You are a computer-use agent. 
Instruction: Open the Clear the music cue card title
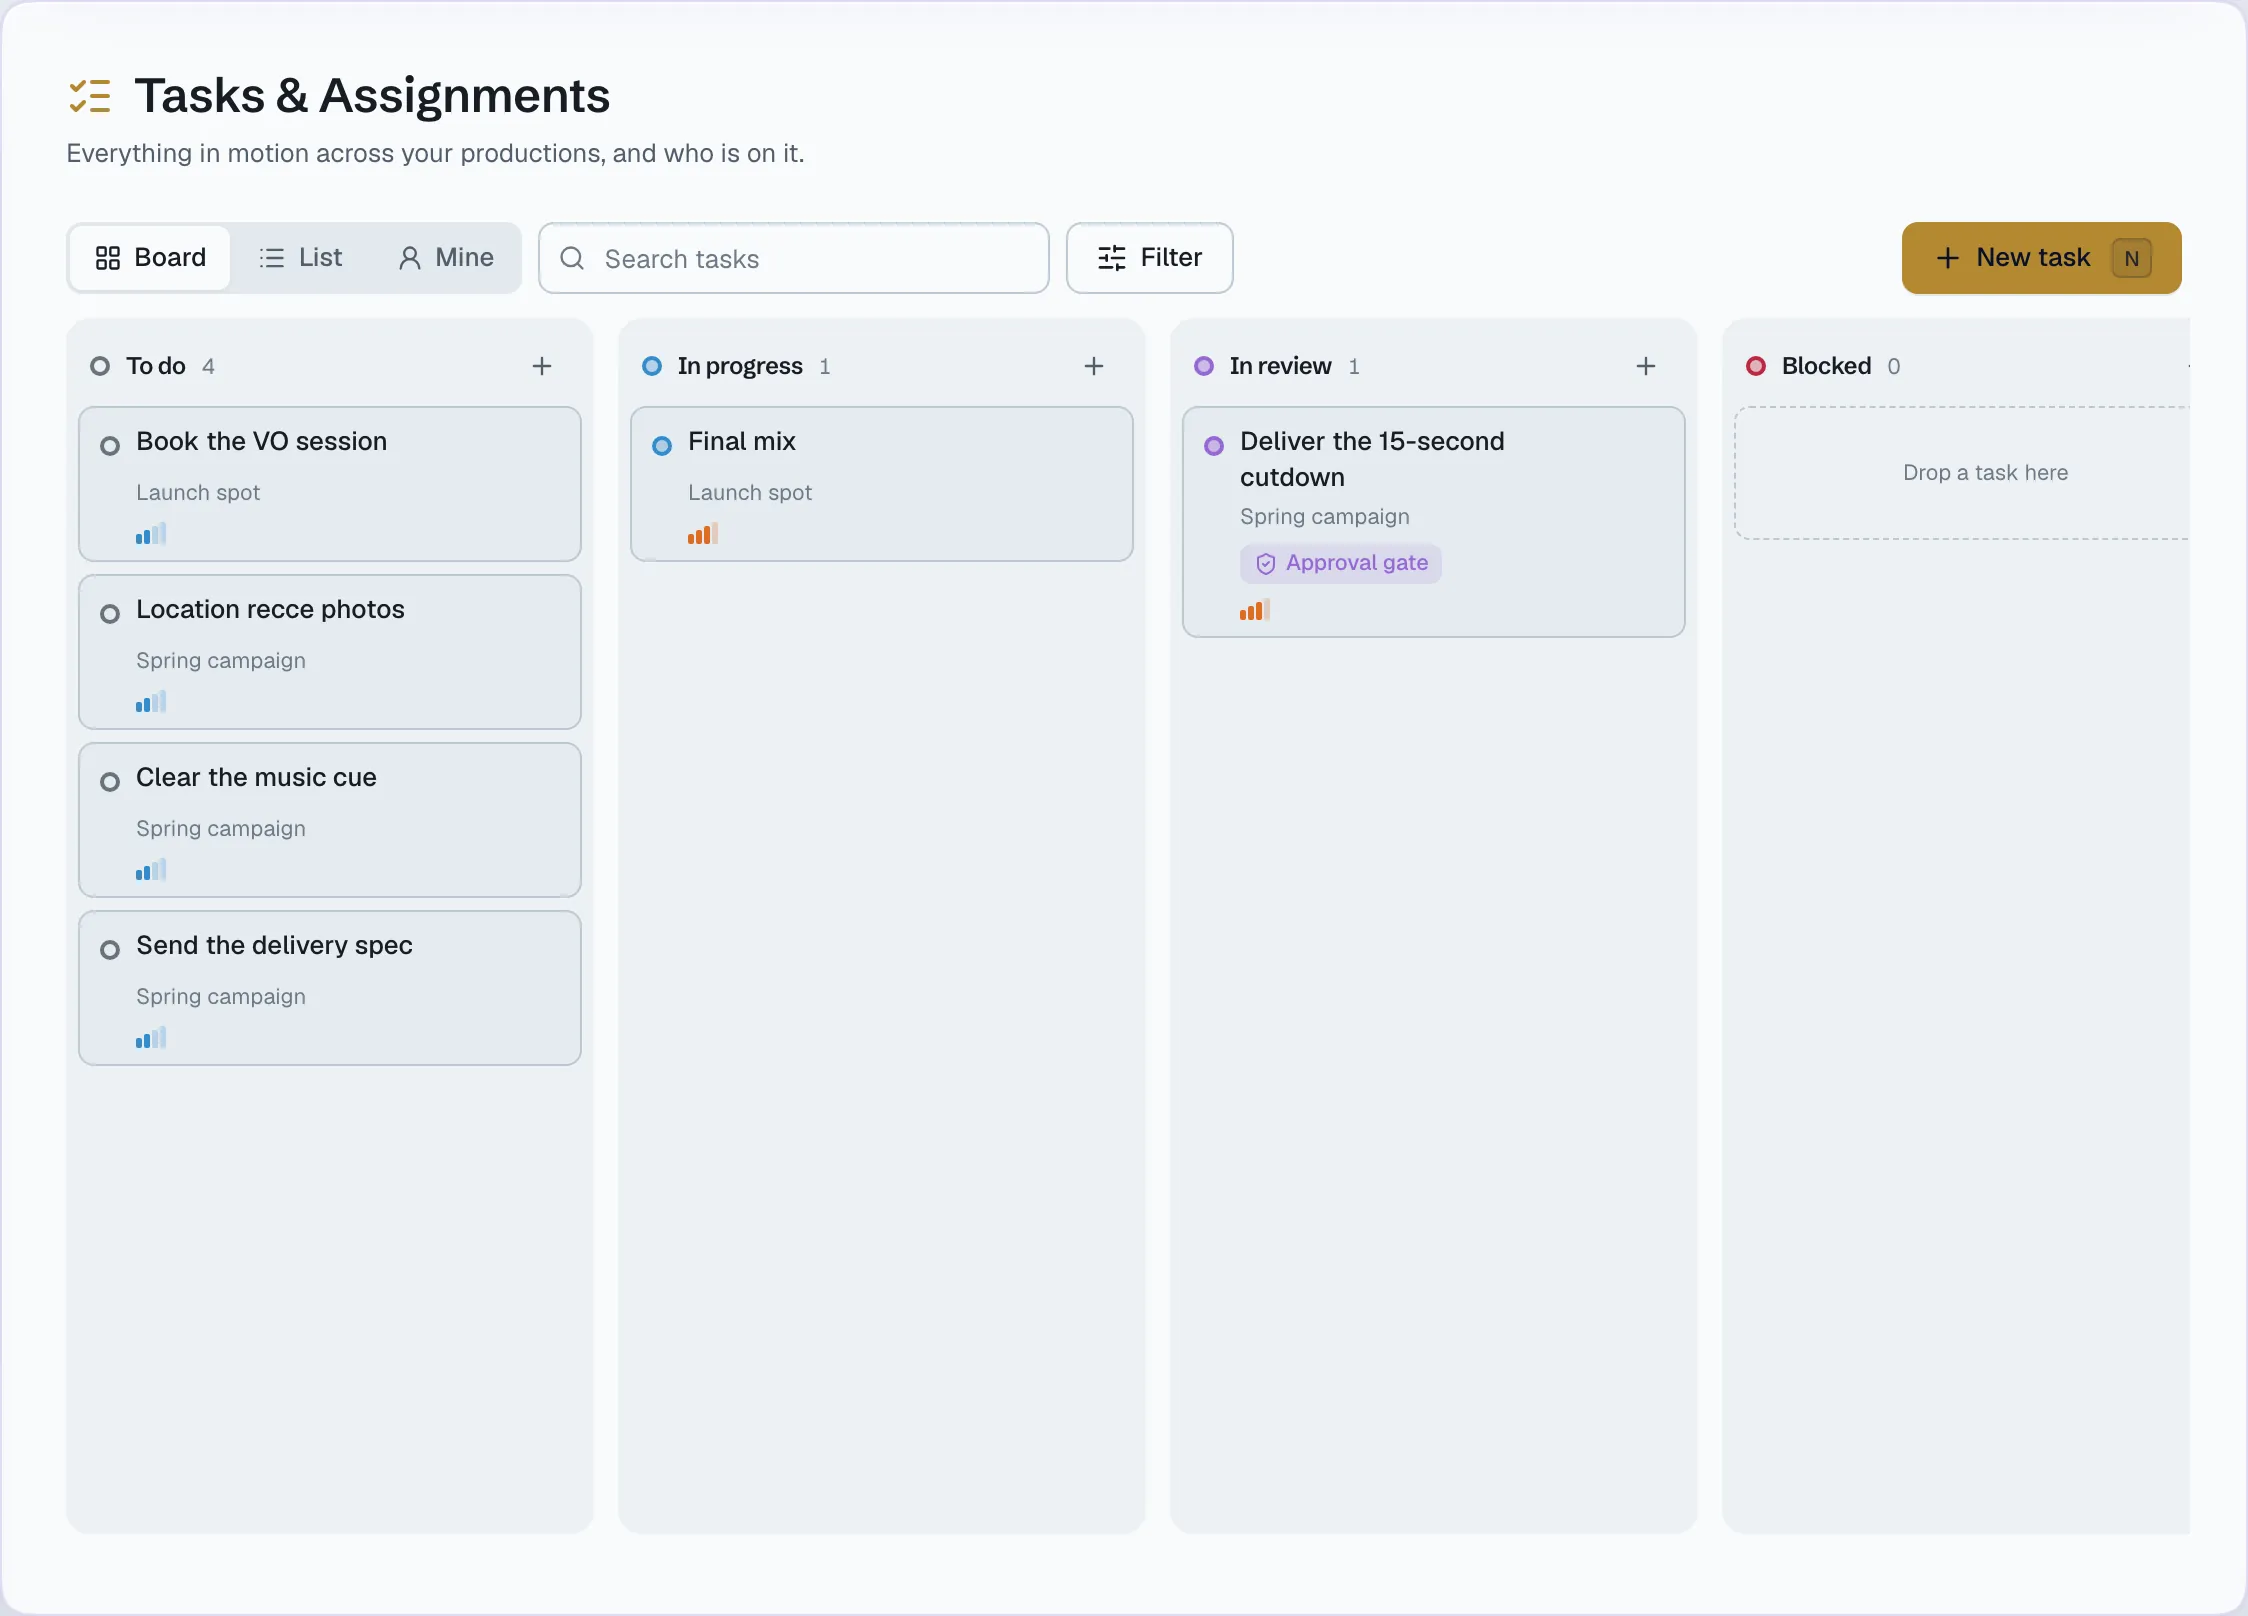pos(256,777)
